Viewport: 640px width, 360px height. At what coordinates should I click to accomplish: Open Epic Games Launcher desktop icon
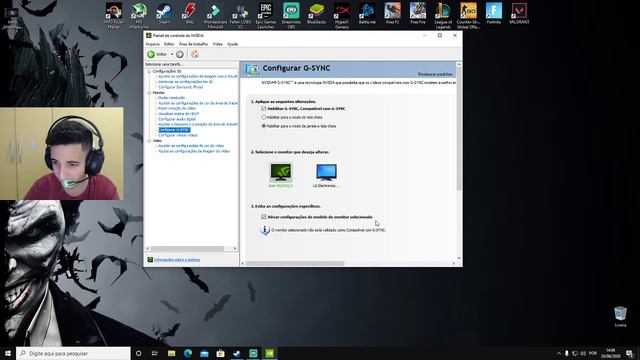[x=266, y=16]
